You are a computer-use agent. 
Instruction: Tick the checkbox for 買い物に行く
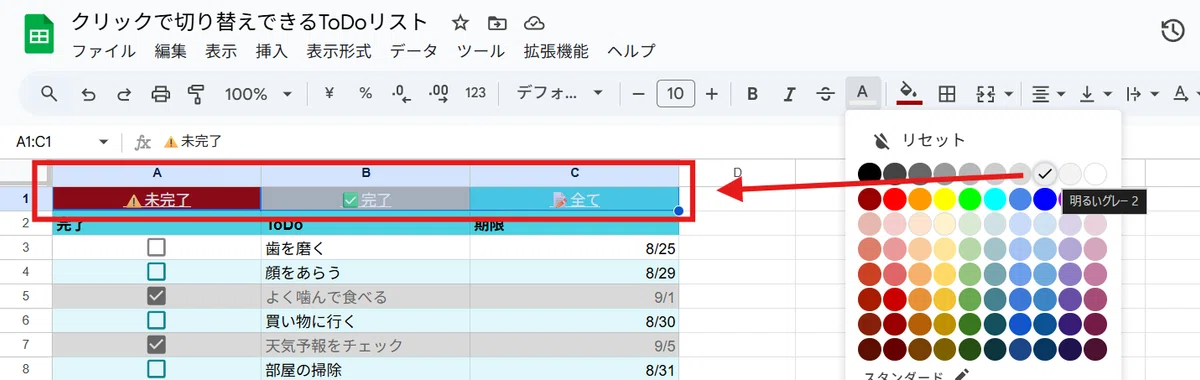[x=156, y=320]
